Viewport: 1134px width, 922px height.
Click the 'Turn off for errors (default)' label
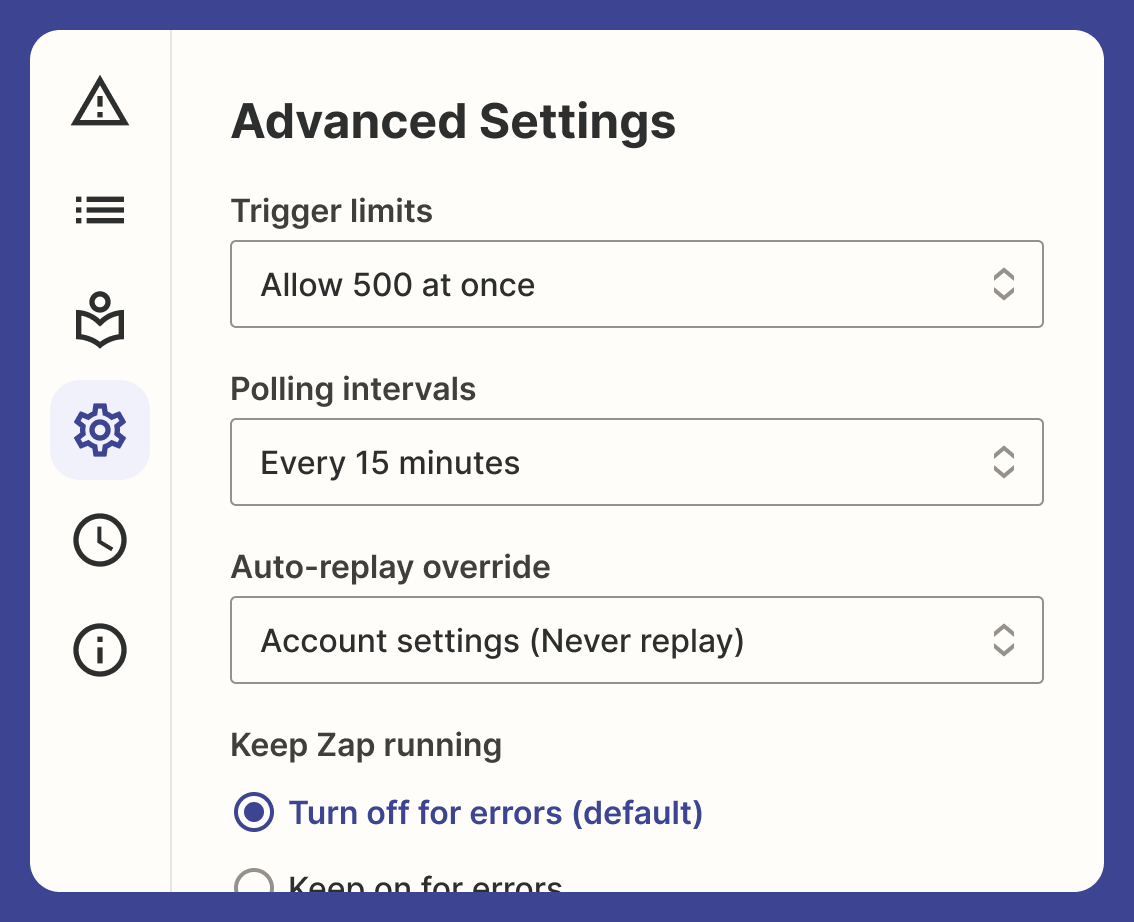(x=495, y=813)
